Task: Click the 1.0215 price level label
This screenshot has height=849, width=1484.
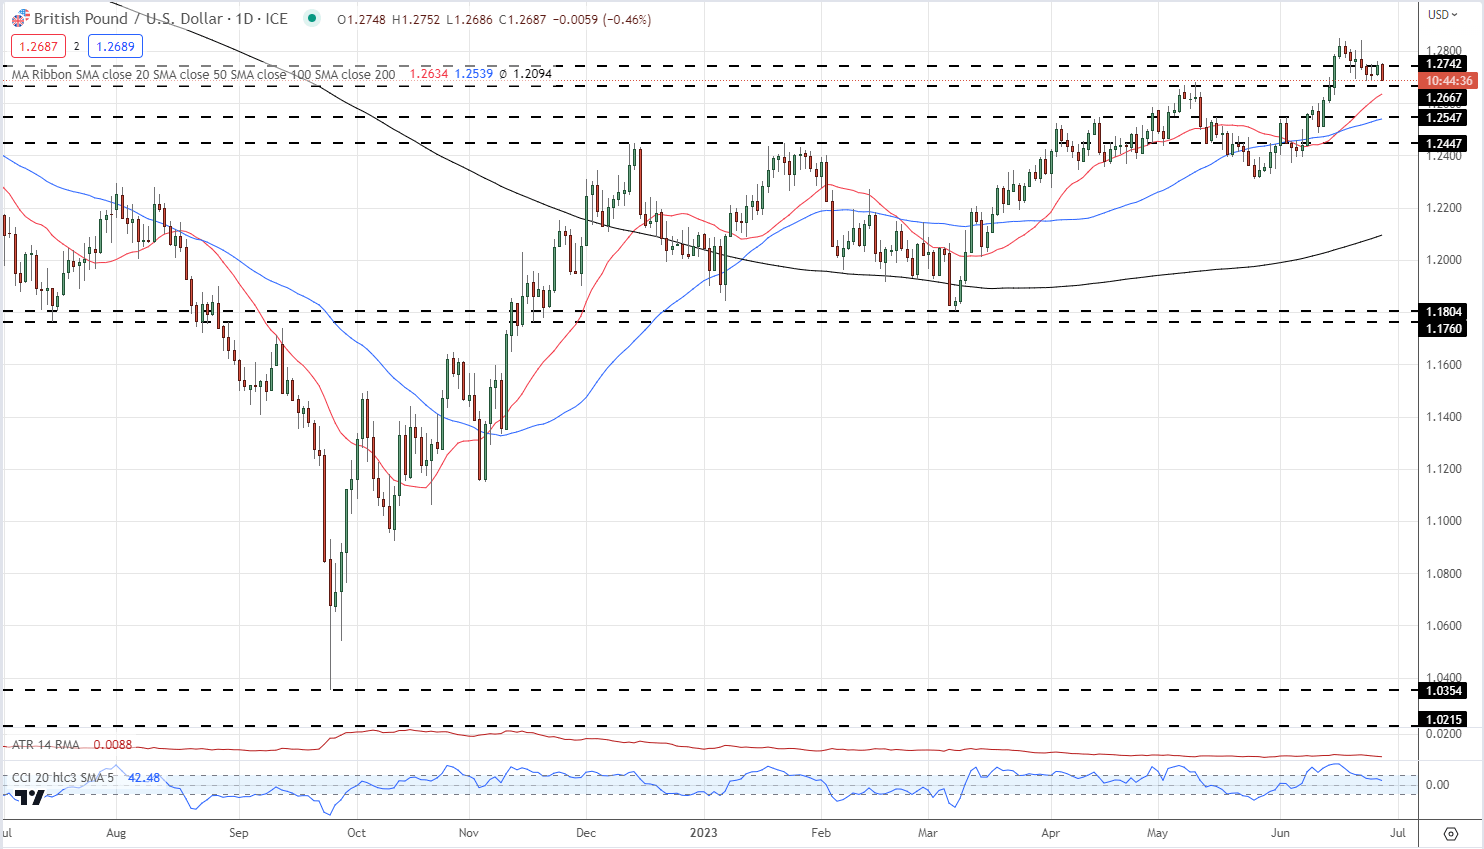Action: pos(1443,720)
